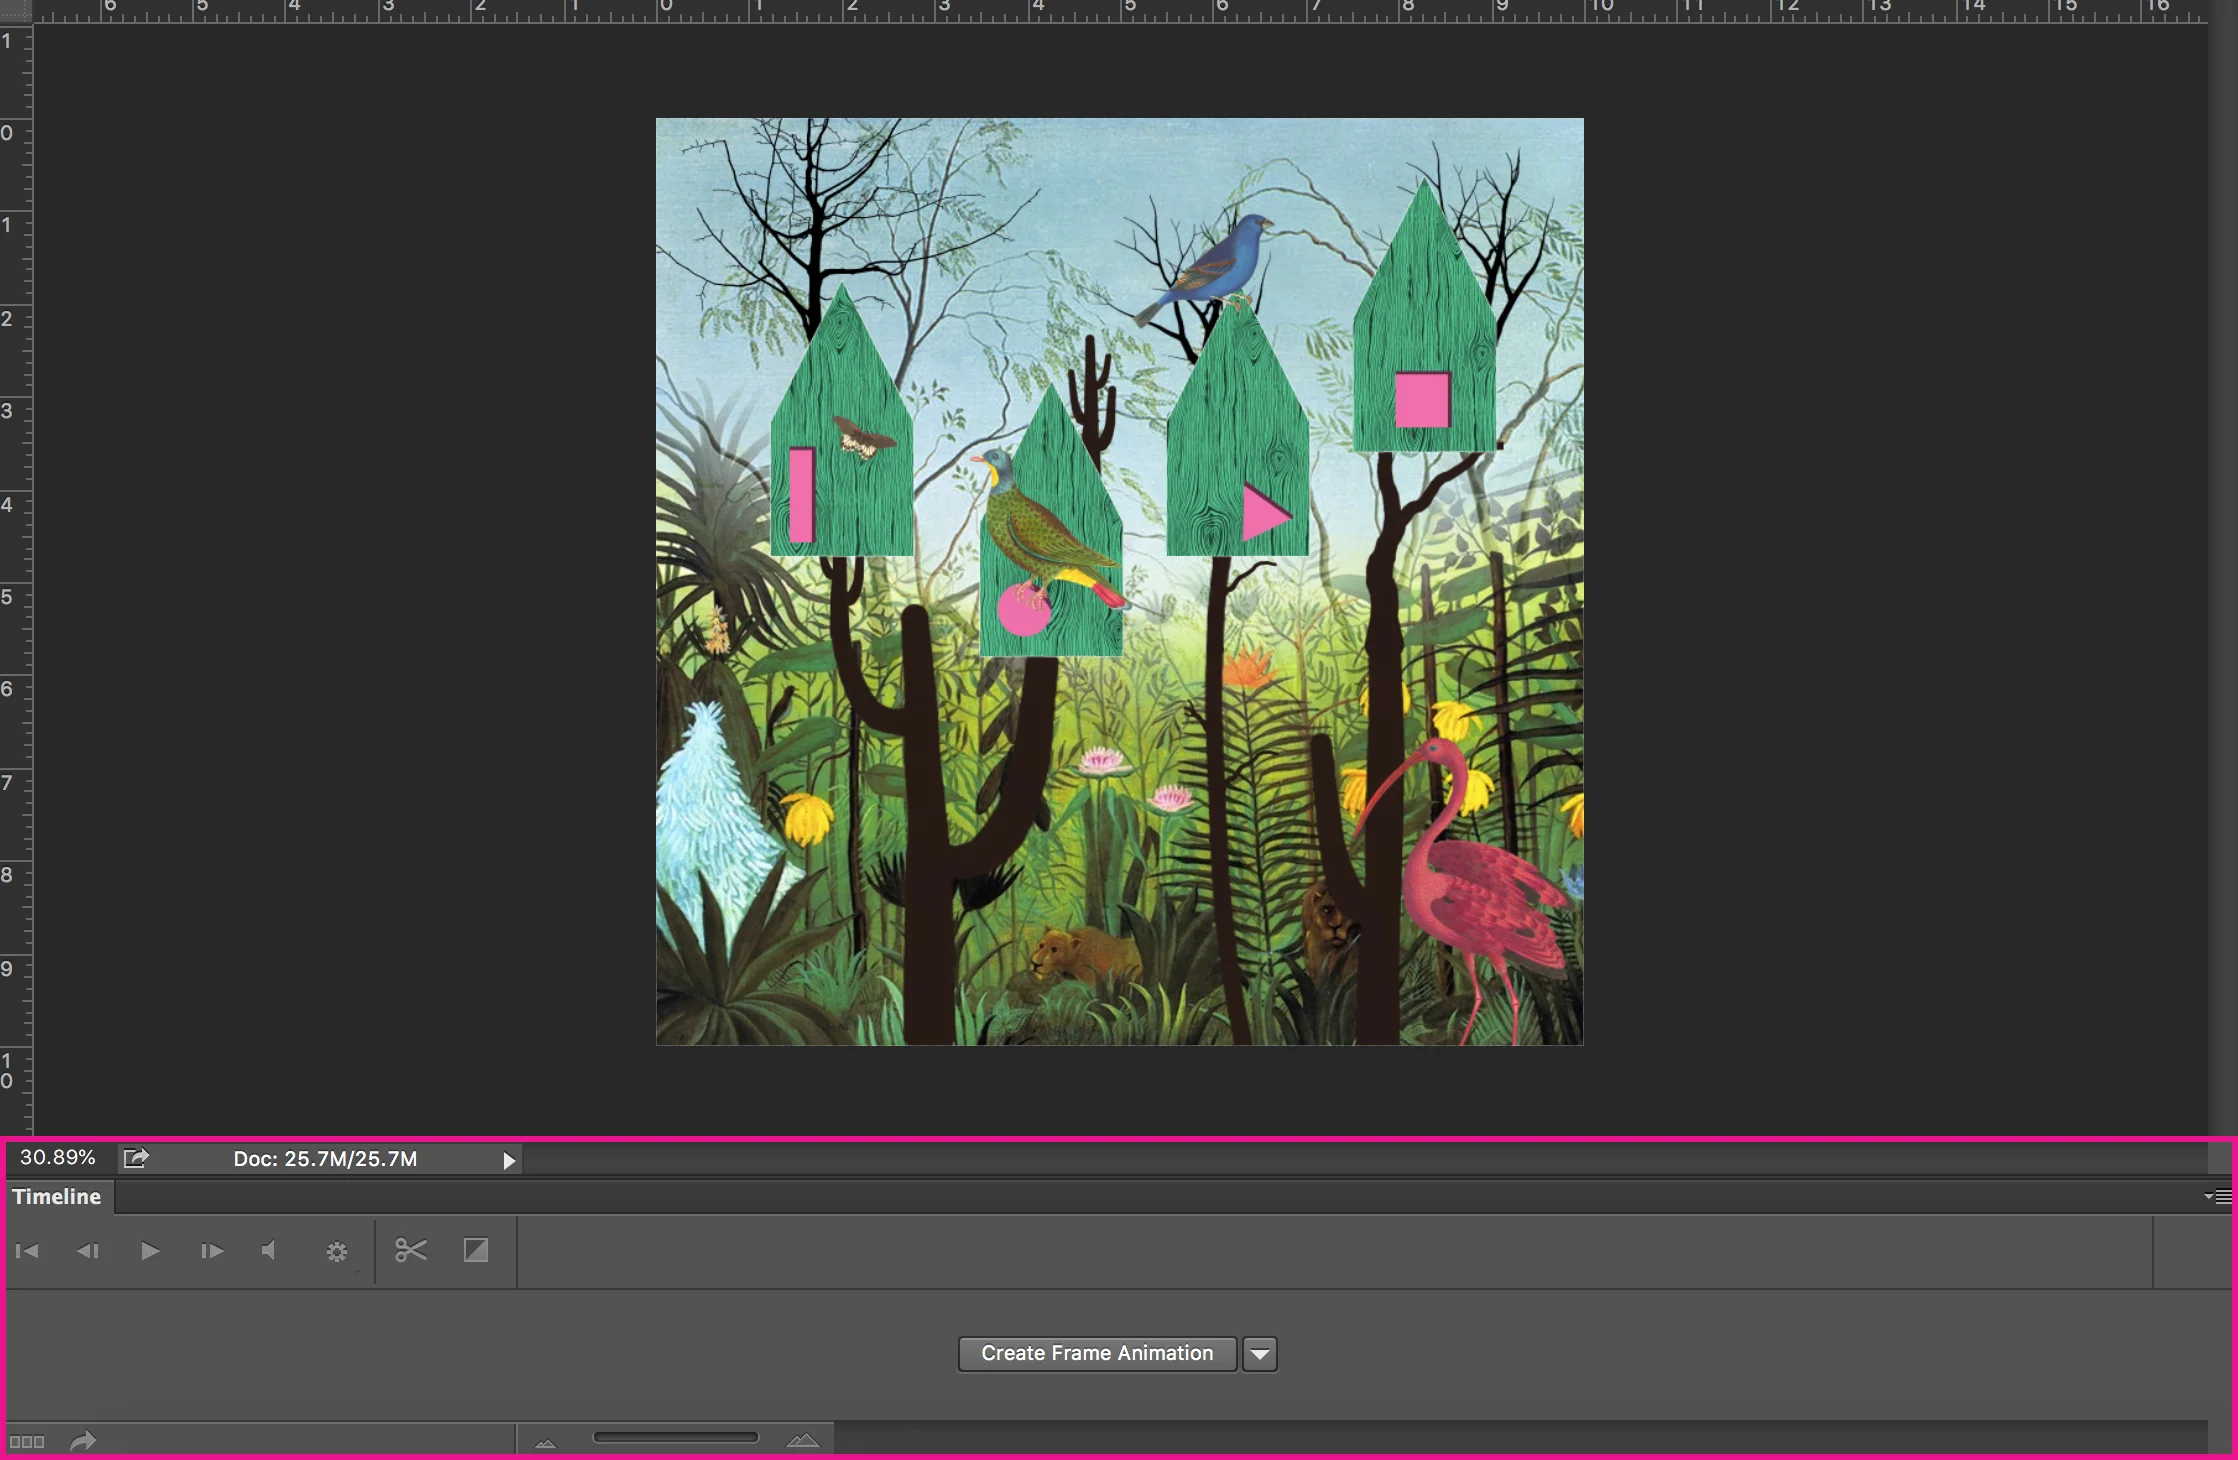Click the 30.89% zoom level field
The width and height of the screenshot is (2238, 1460).
click(x=58, y=1158)
